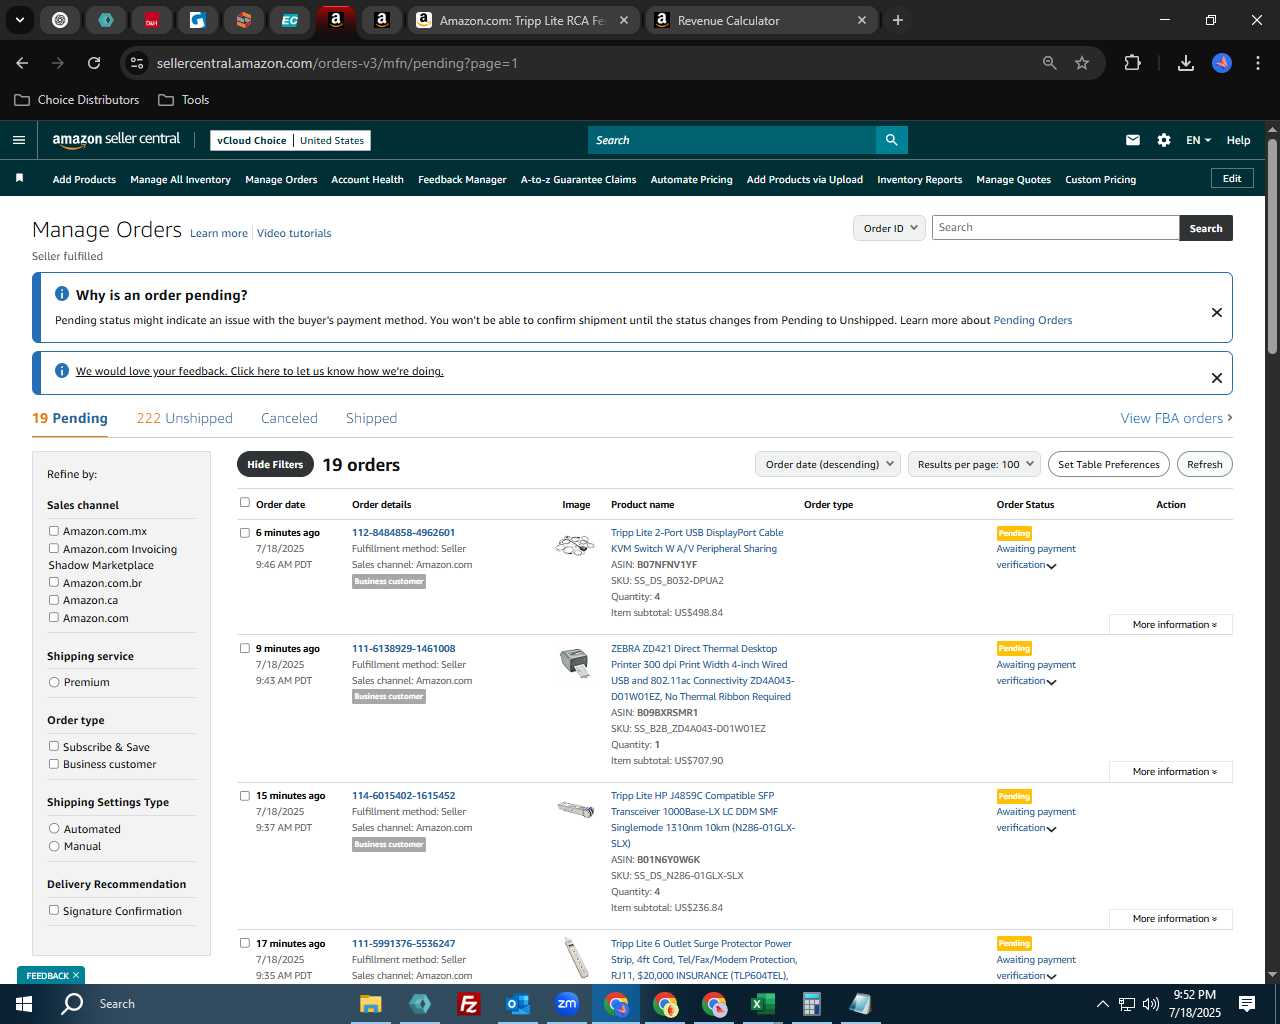Open ZEBRA ZD421 printer product thumbnail
Image resolution: width=1280 pixels, height=1024 pixels.
pos(575,662)
